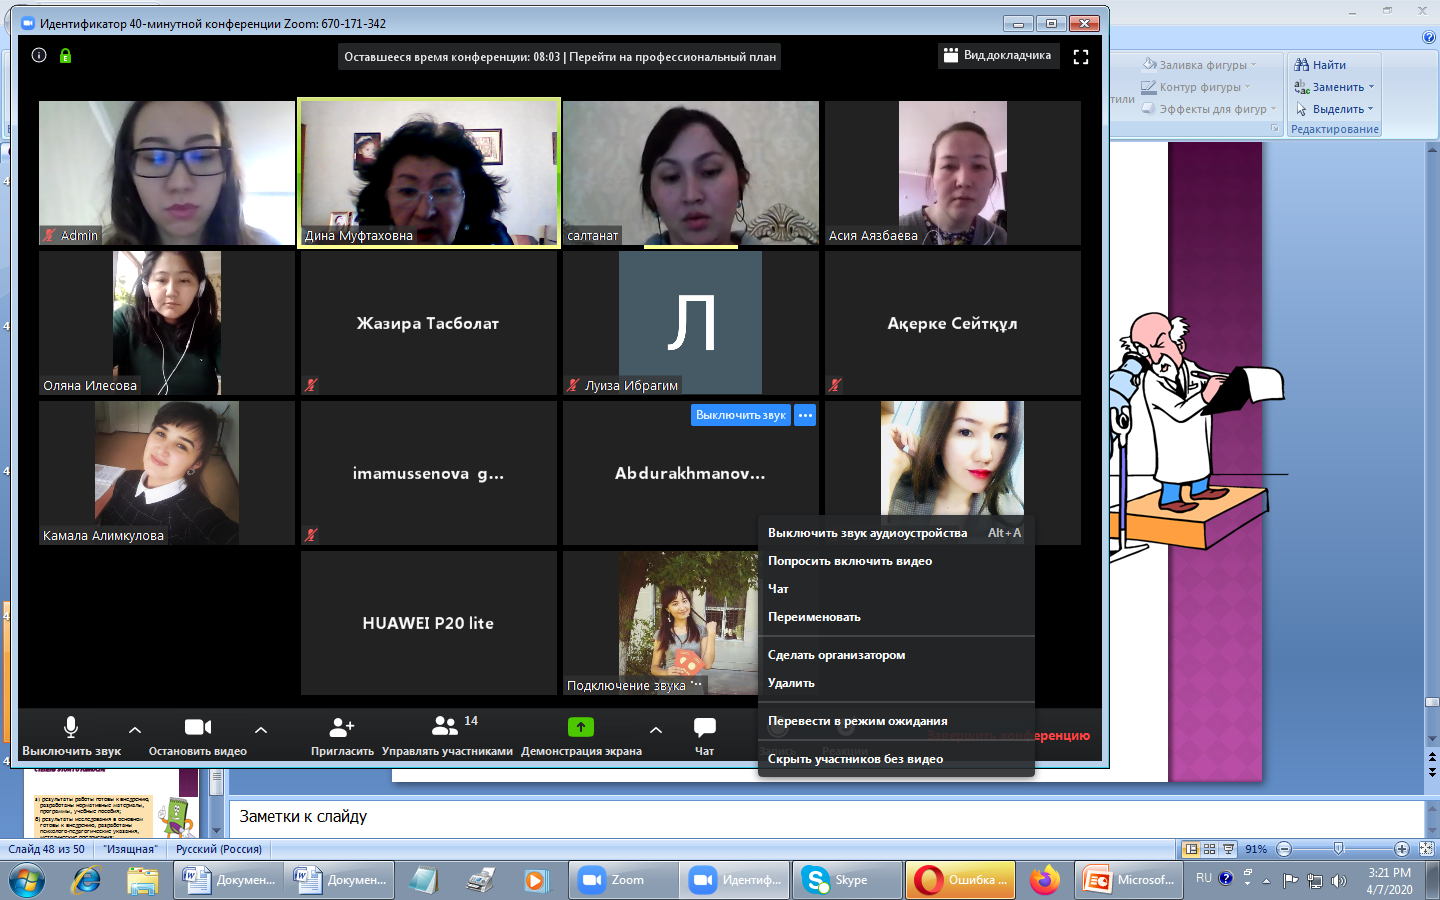Click the RU input language indicator
The width and height of the screenshot is (1440, 900).
(x=1204, y=878)
